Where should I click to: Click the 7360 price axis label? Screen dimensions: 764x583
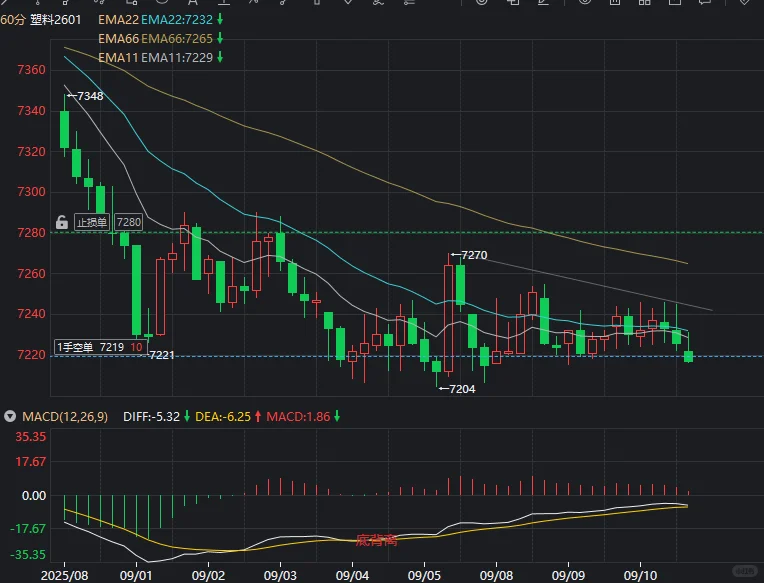coord(31,70)
